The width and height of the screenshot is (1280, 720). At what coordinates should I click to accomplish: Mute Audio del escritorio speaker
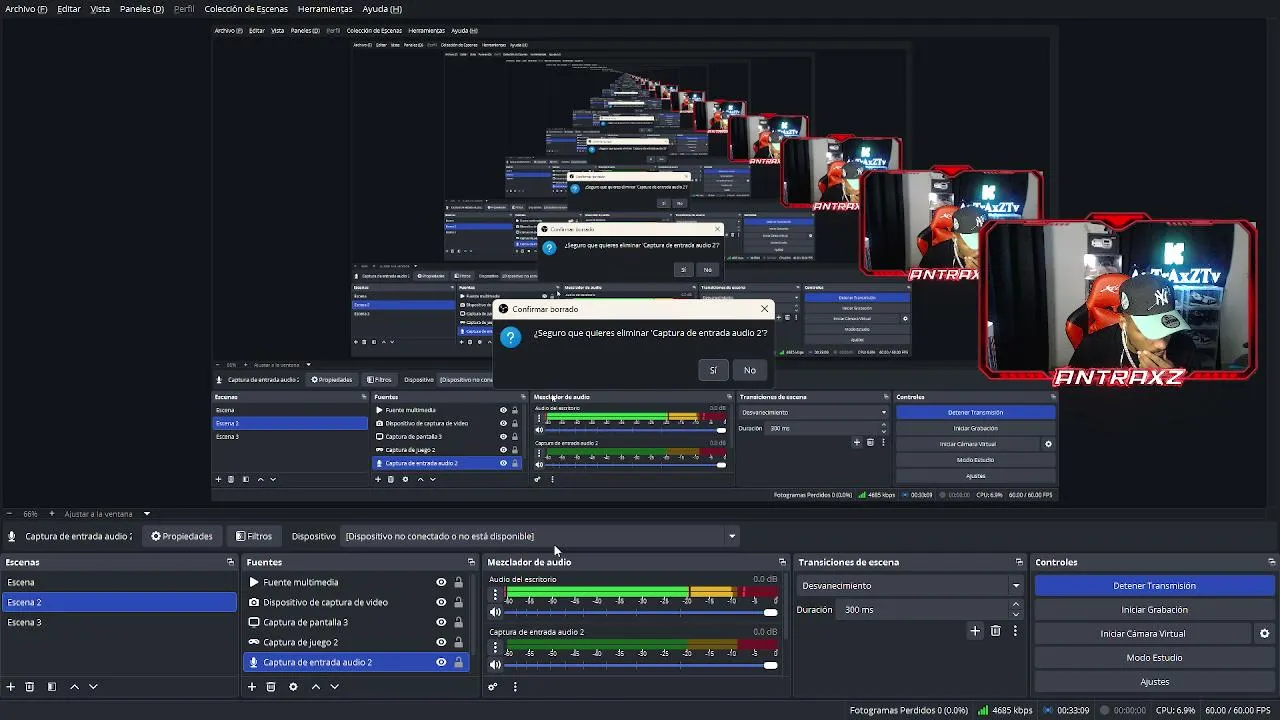click(495, 612)
